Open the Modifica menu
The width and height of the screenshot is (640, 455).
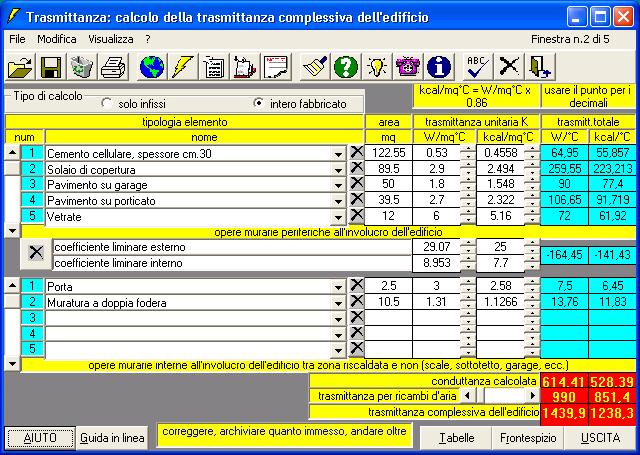[x=56, y=38]
